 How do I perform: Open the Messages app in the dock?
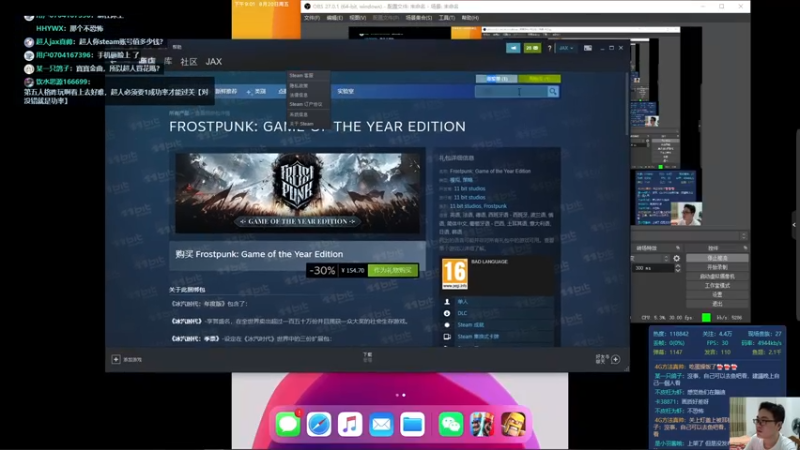[288, 424]
